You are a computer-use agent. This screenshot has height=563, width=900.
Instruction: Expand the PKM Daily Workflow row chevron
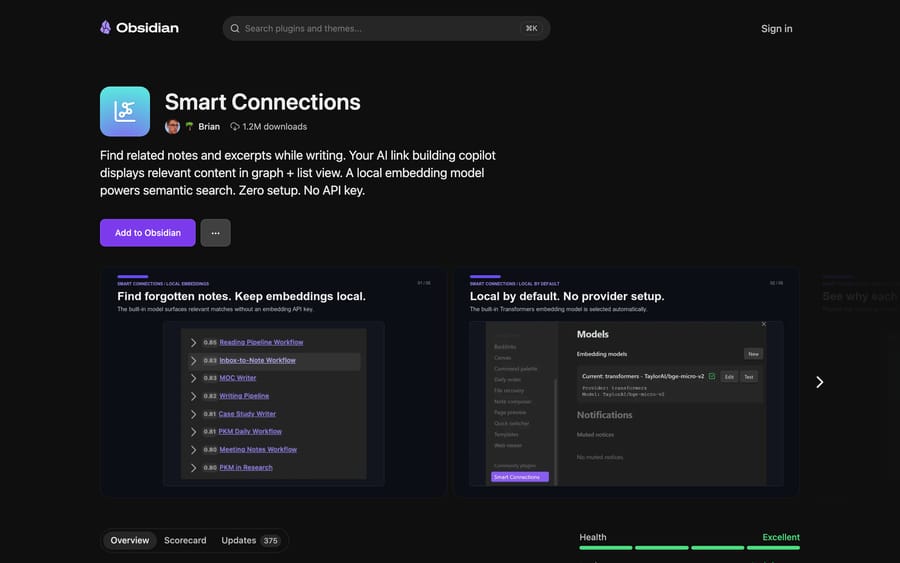[193, 432]
